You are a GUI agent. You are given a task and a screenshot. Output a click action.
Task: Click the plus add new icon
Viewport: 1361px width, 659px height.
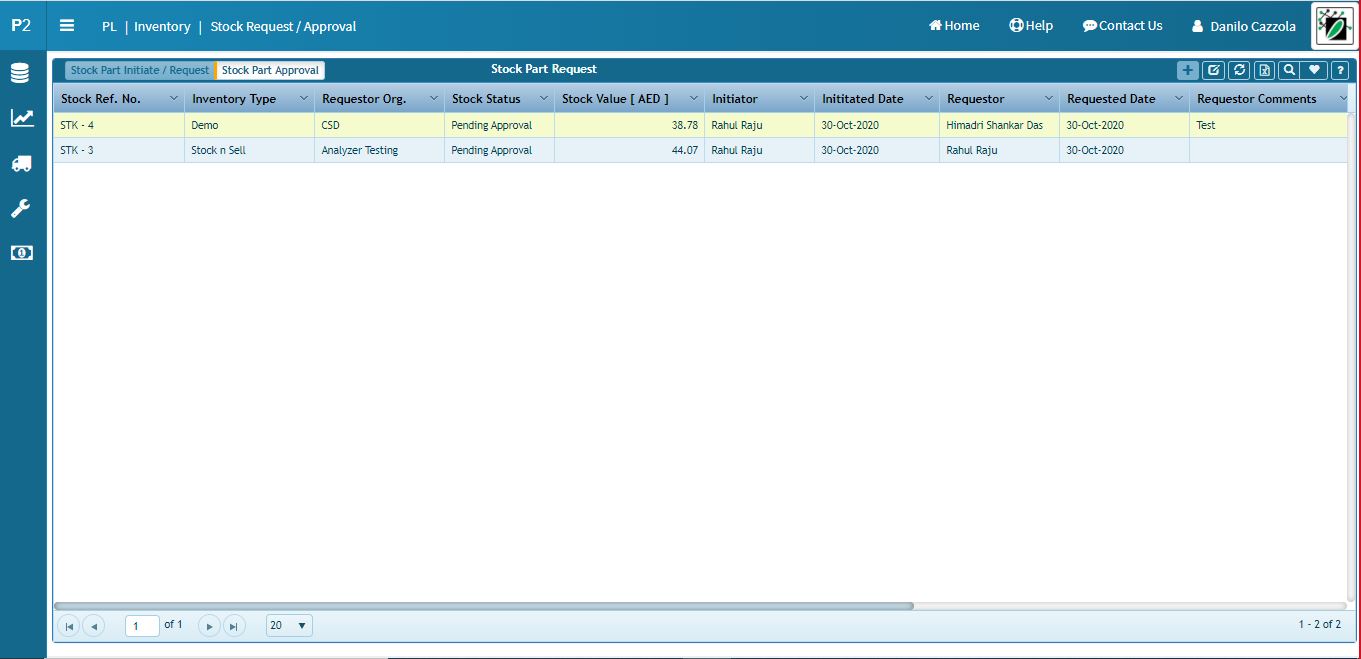pyautogui.click(x=1188, y=70)
